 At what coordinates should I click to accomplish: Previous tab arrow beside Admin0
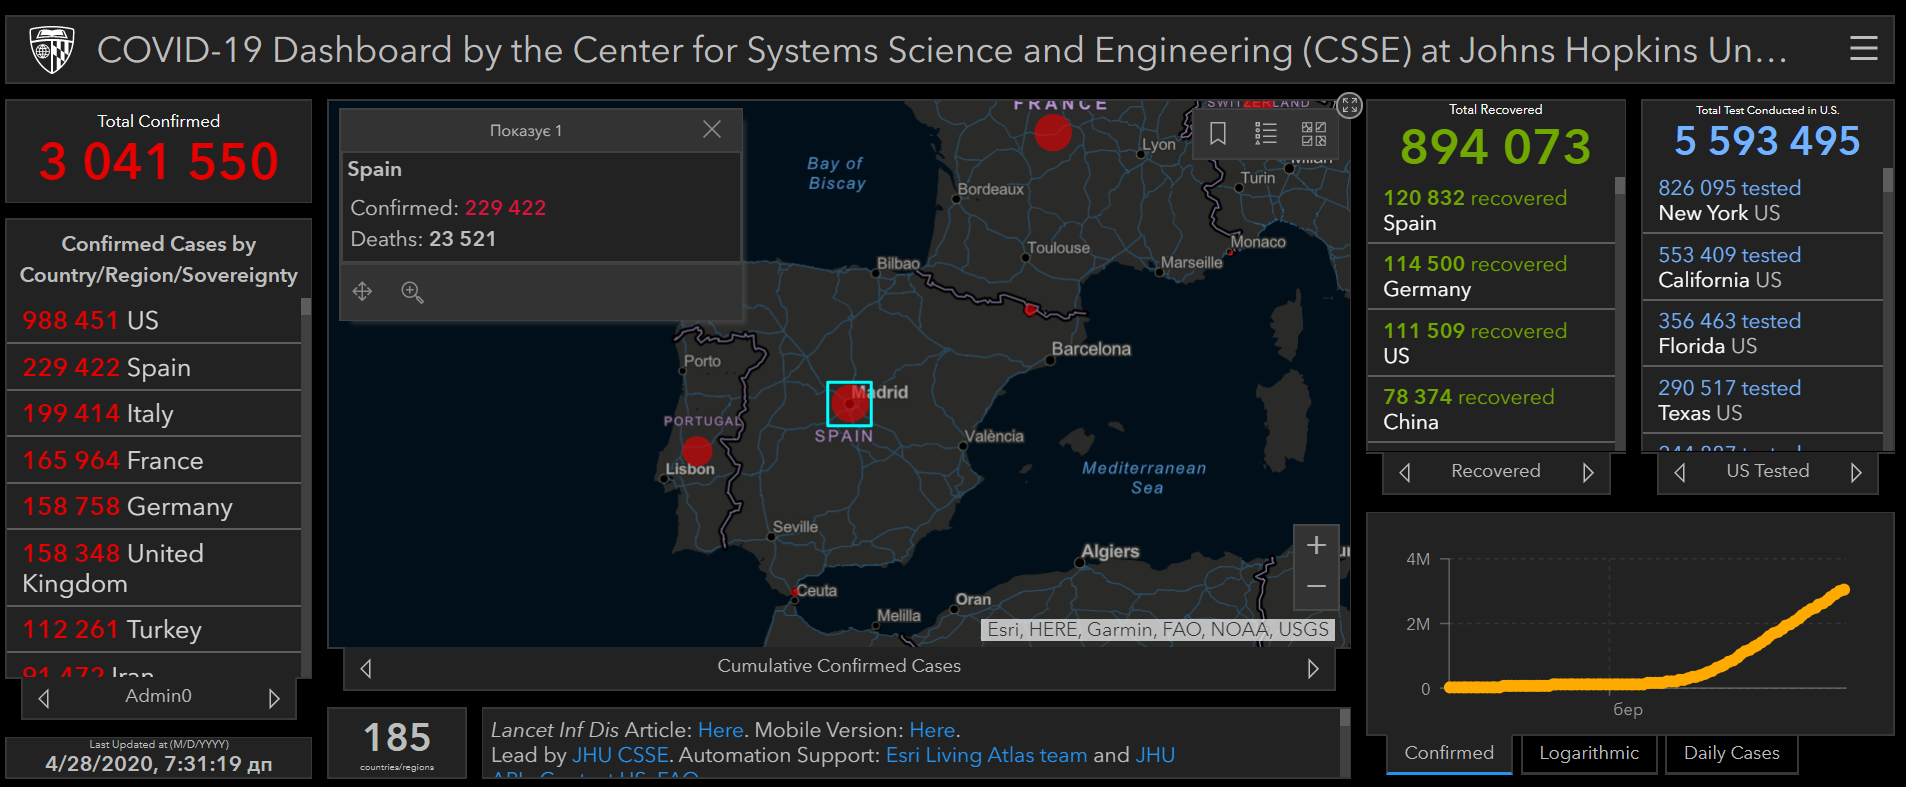point(44,698)
